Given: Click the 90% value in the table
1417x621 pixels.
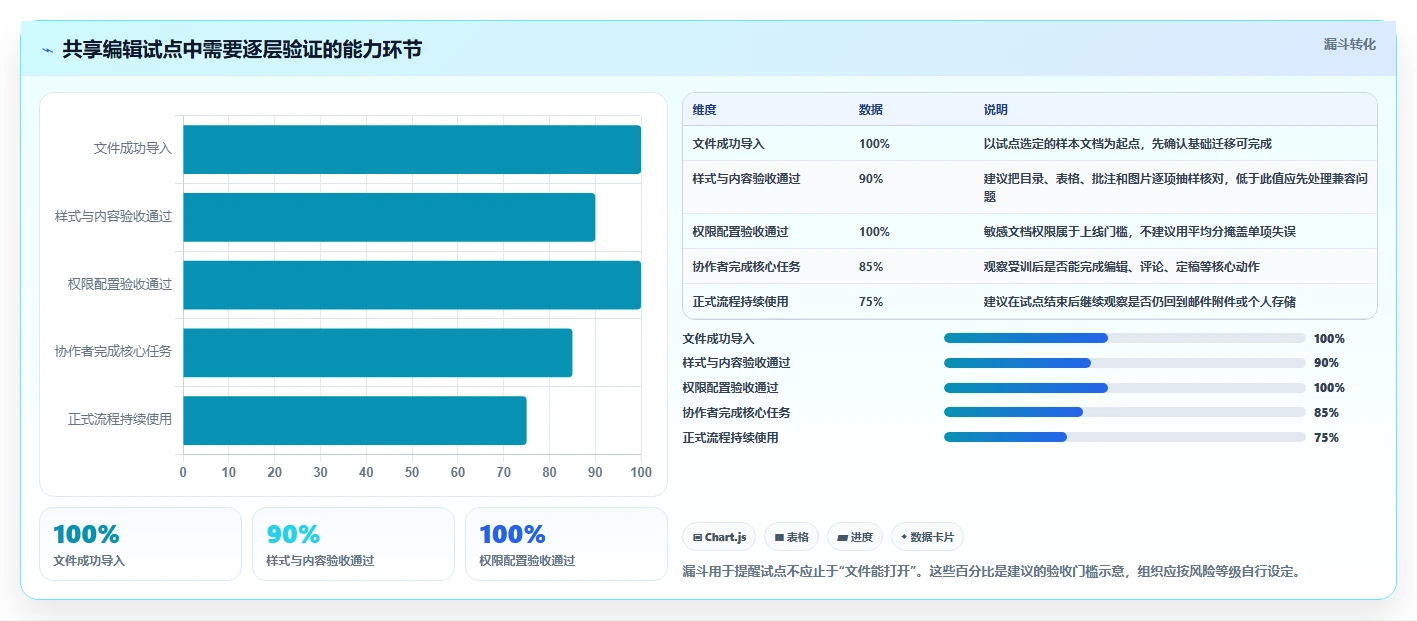Looking at the screenshot, I should pos(871,179).
